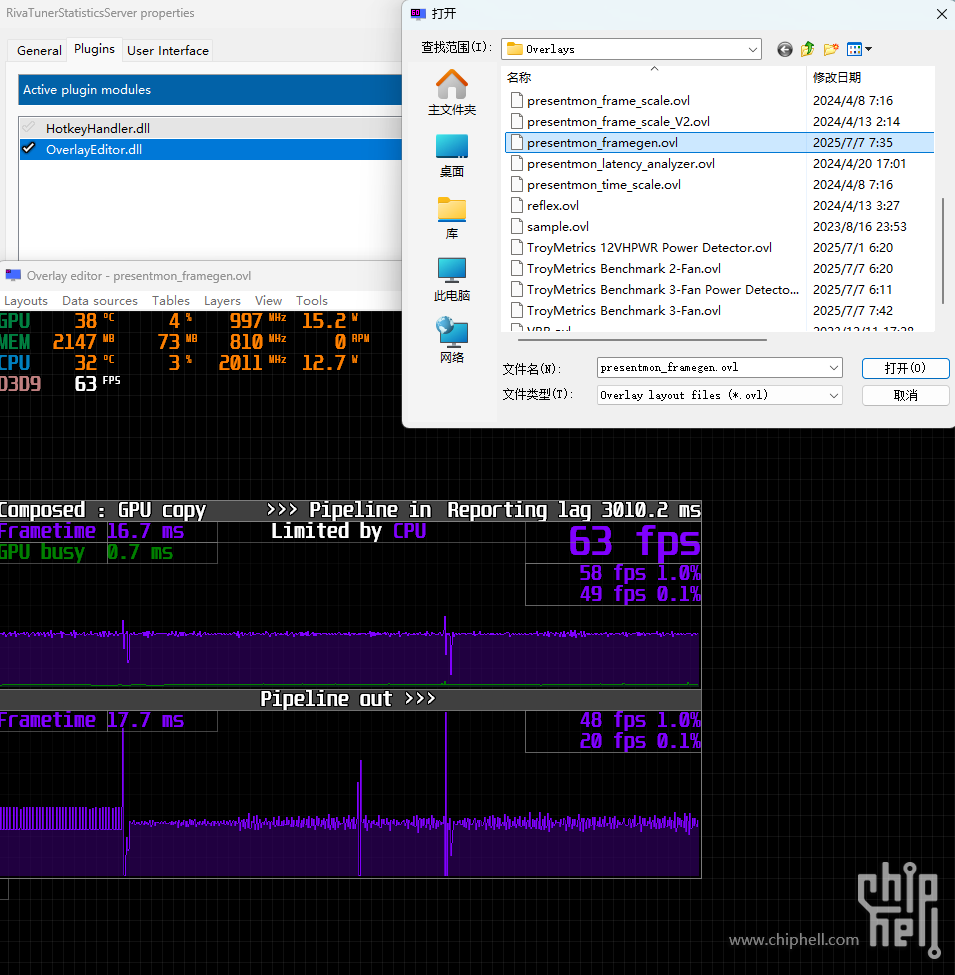The image size is (955, 975).
Task: Click the Cancel (取消) button
Action: click(x=905, y=395)
